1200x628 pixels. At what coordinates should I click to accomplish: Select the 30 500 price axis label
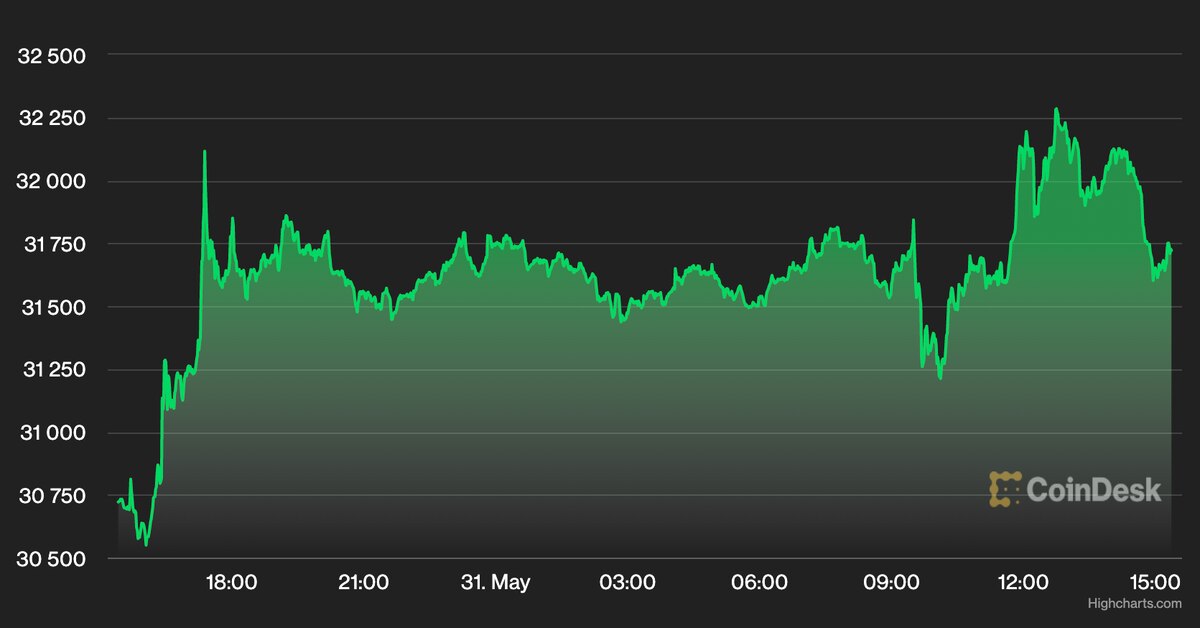click(x=52, y=559)
